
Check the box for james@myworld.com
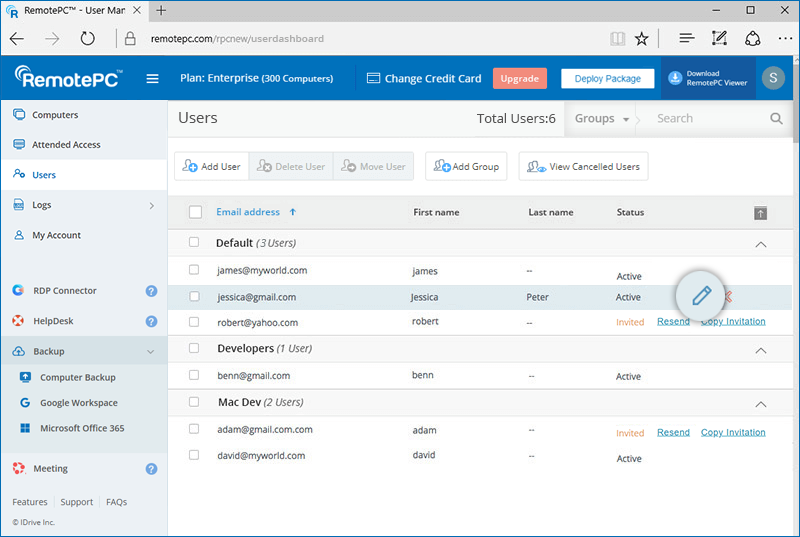(195, 271)
